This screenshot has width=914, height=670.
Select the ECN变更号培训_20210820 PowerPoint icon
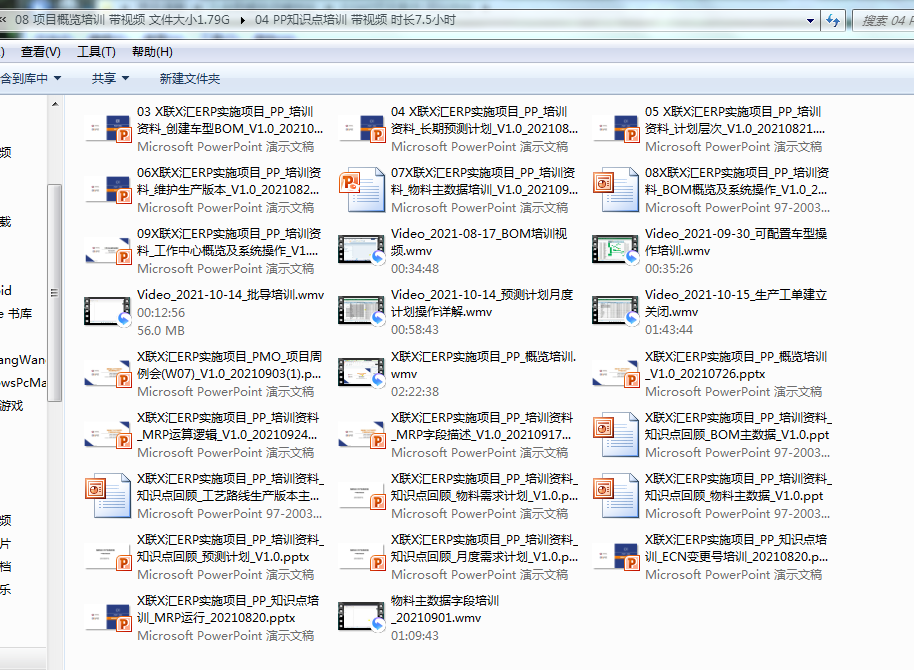615,556
